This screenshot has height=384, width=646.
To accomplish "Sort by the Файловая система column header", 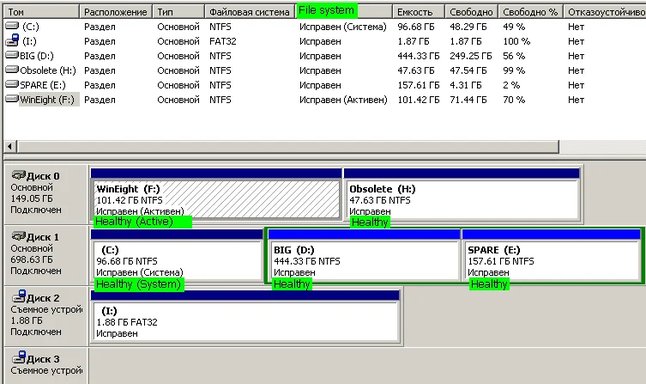I will click(250, 12).
